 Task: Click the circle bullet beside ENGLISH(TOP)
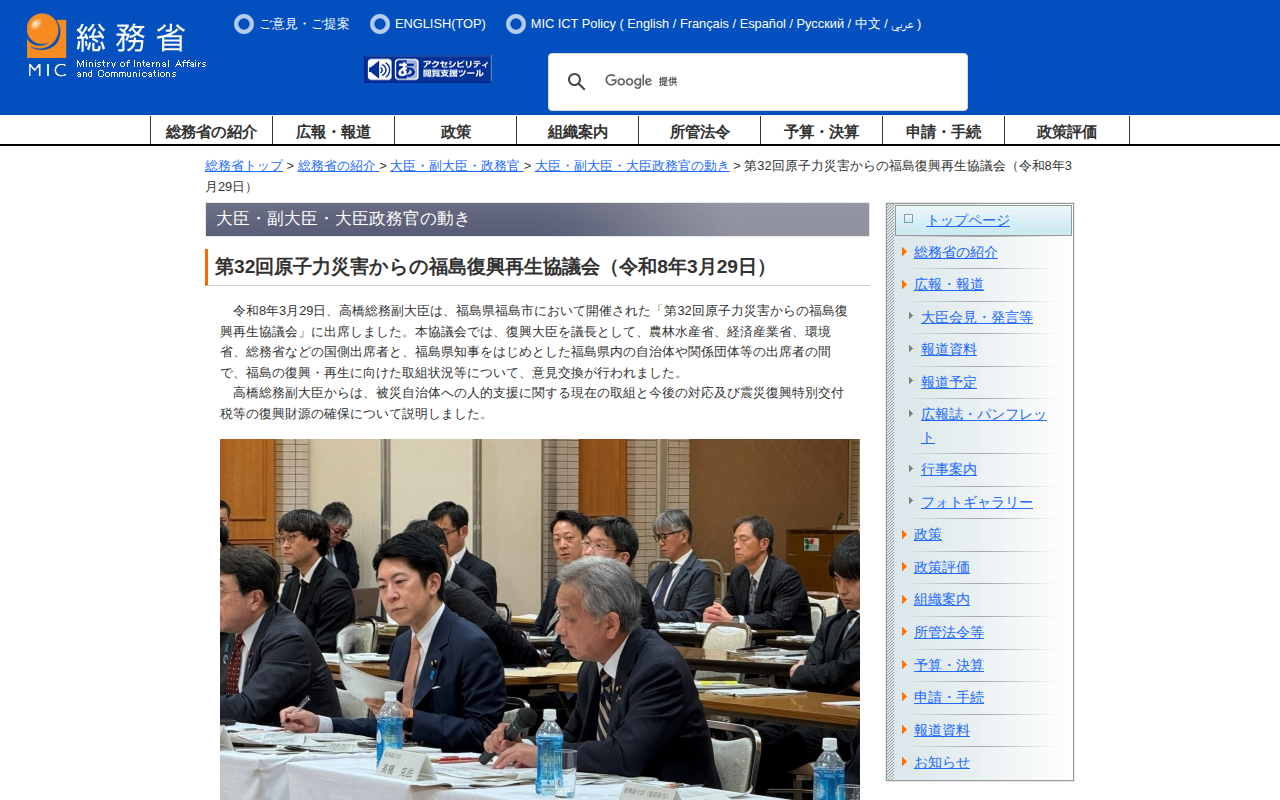tap(380, 24)
